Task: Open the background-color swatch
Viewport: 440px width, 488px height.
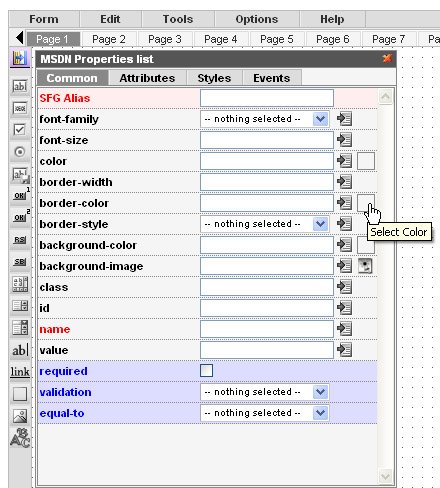Action: [366, 245]
